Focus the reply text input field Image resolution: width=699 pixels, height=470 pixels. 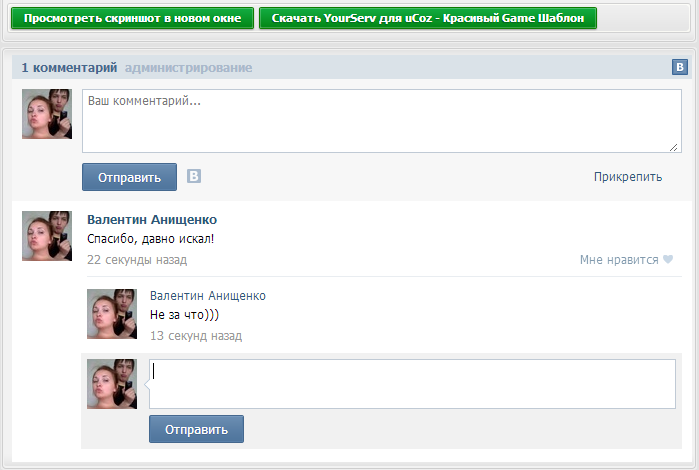click(x=412, y=384)
